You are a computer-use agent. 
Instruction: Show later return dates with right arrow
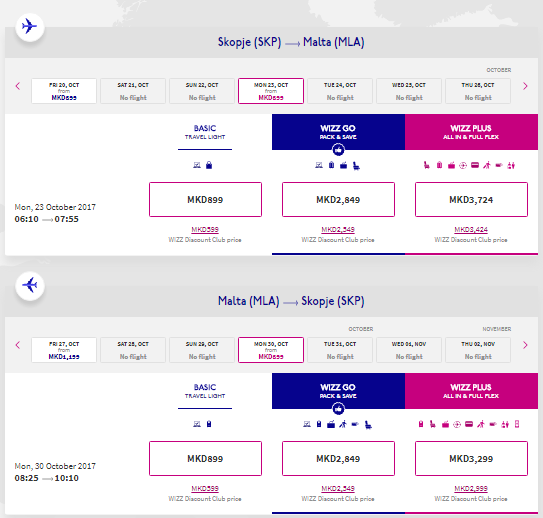click(525, 345)
